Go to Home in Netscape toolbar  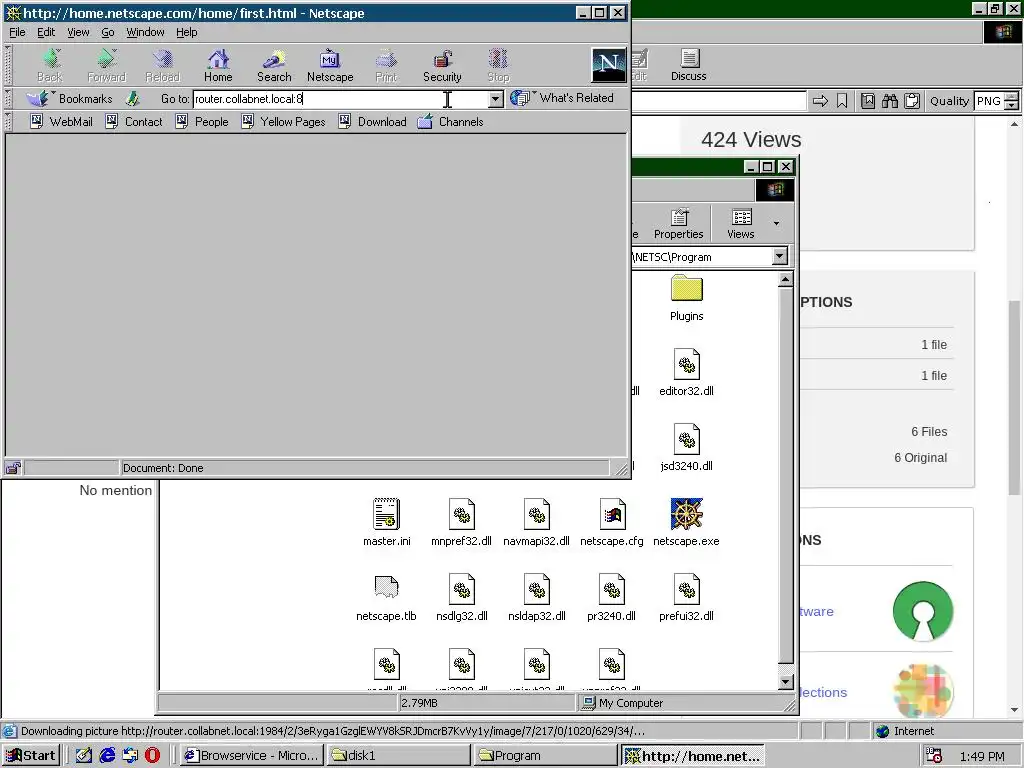point(218,66)
